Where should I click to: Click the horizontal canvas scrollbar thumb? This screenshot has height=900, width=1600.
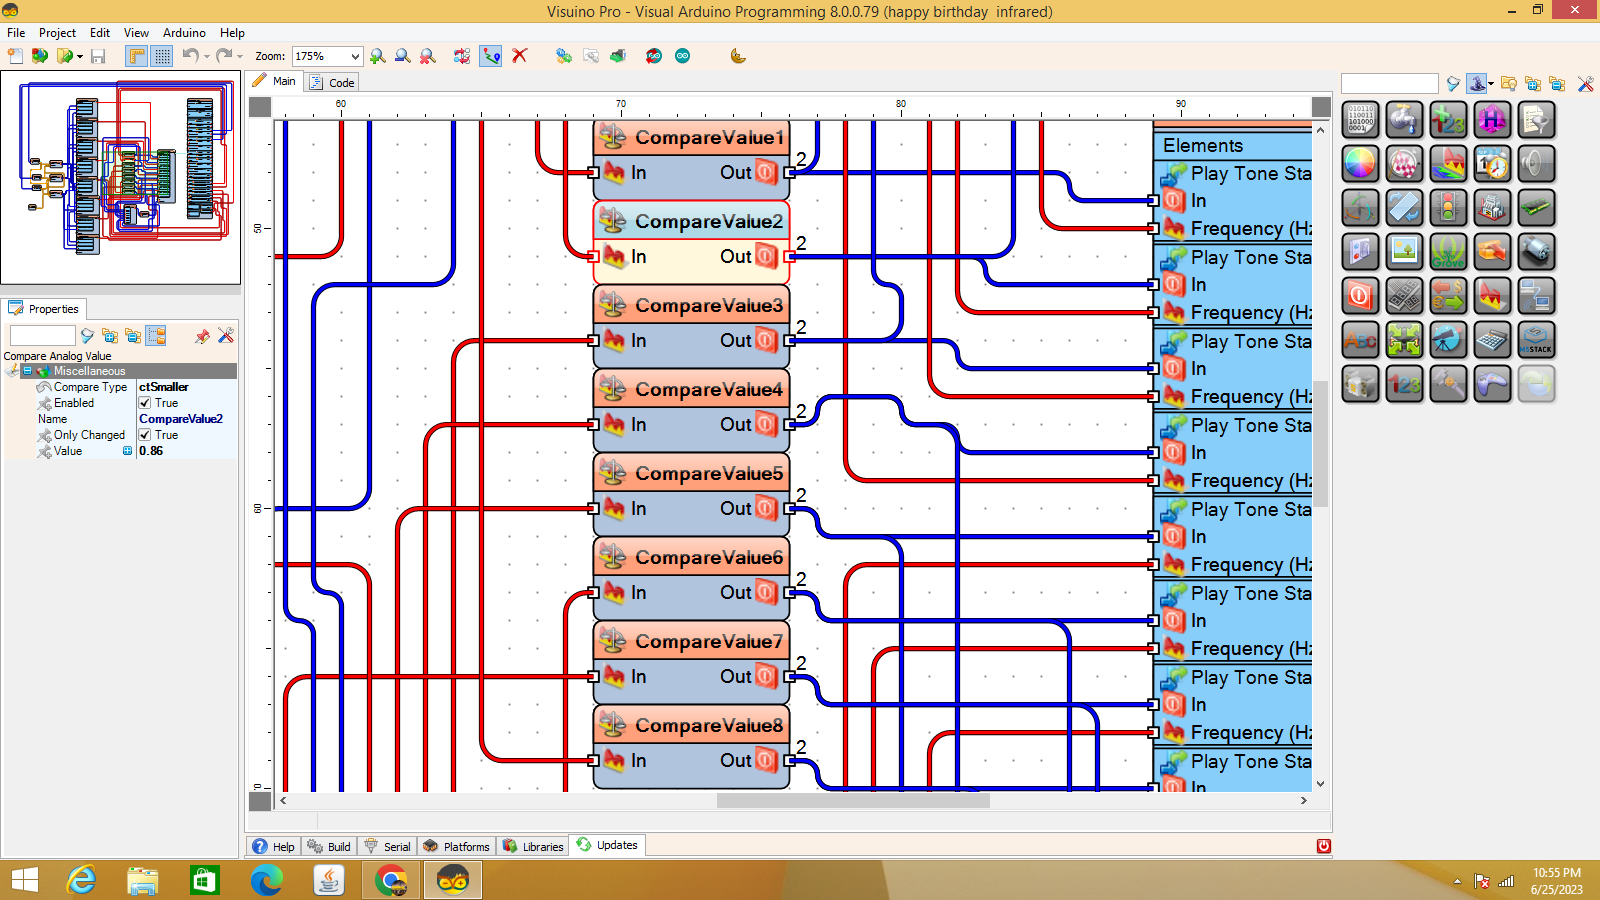[852, 800]
